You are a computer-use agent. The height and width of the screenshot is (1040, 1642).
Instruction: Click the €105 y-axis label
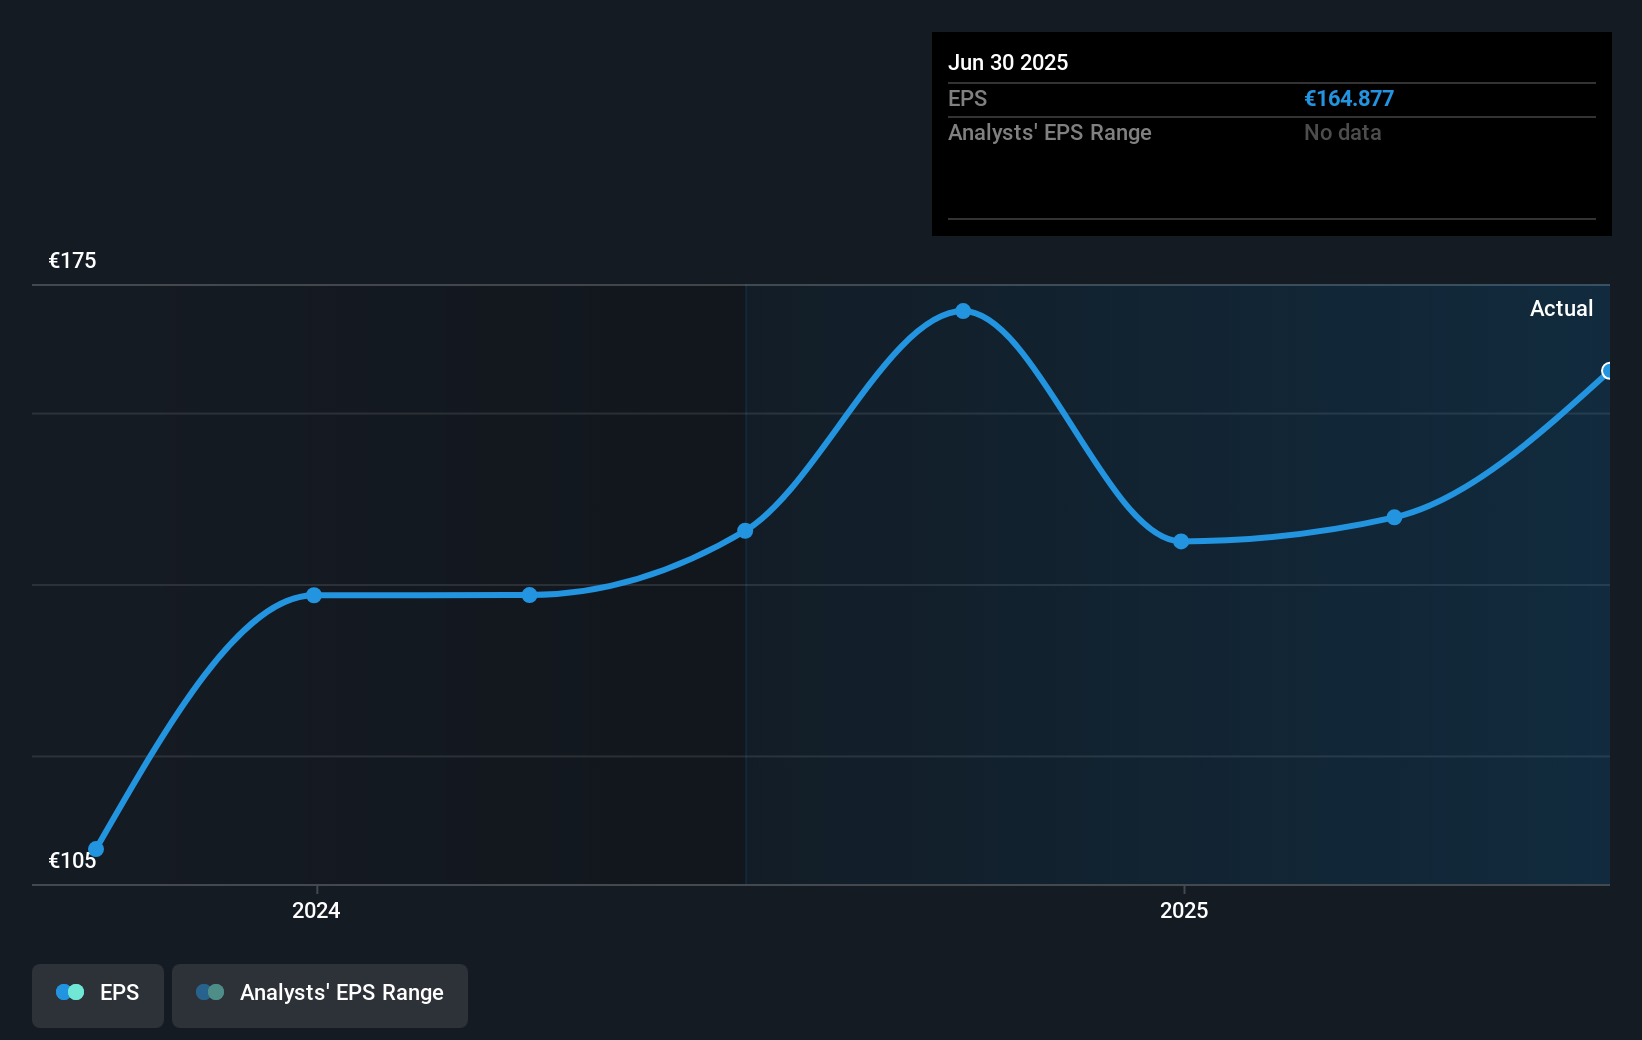pyautogui.click(x=73, y=860)
